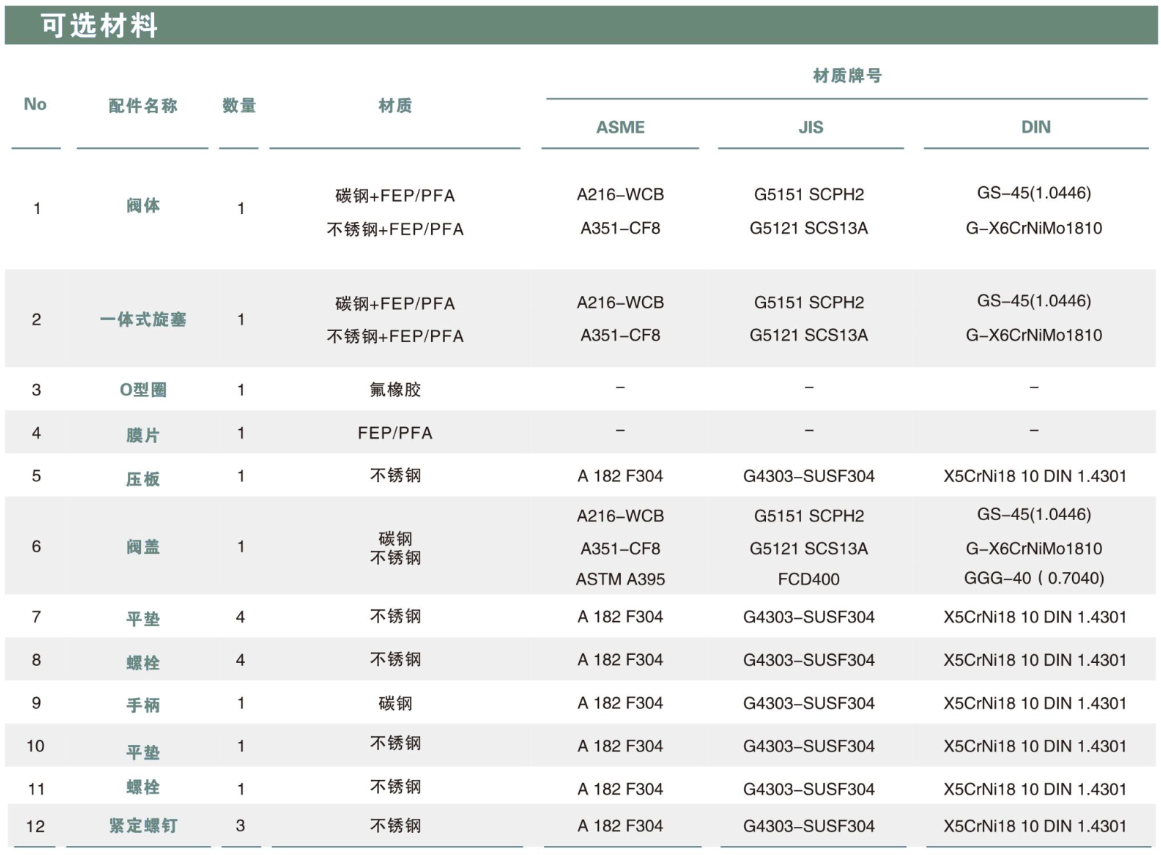Screen dimensions: 1161x855
Task: Click the GGG-40 (0.7040) cell
Action: pyautogui.click(x=1034, y=579)
